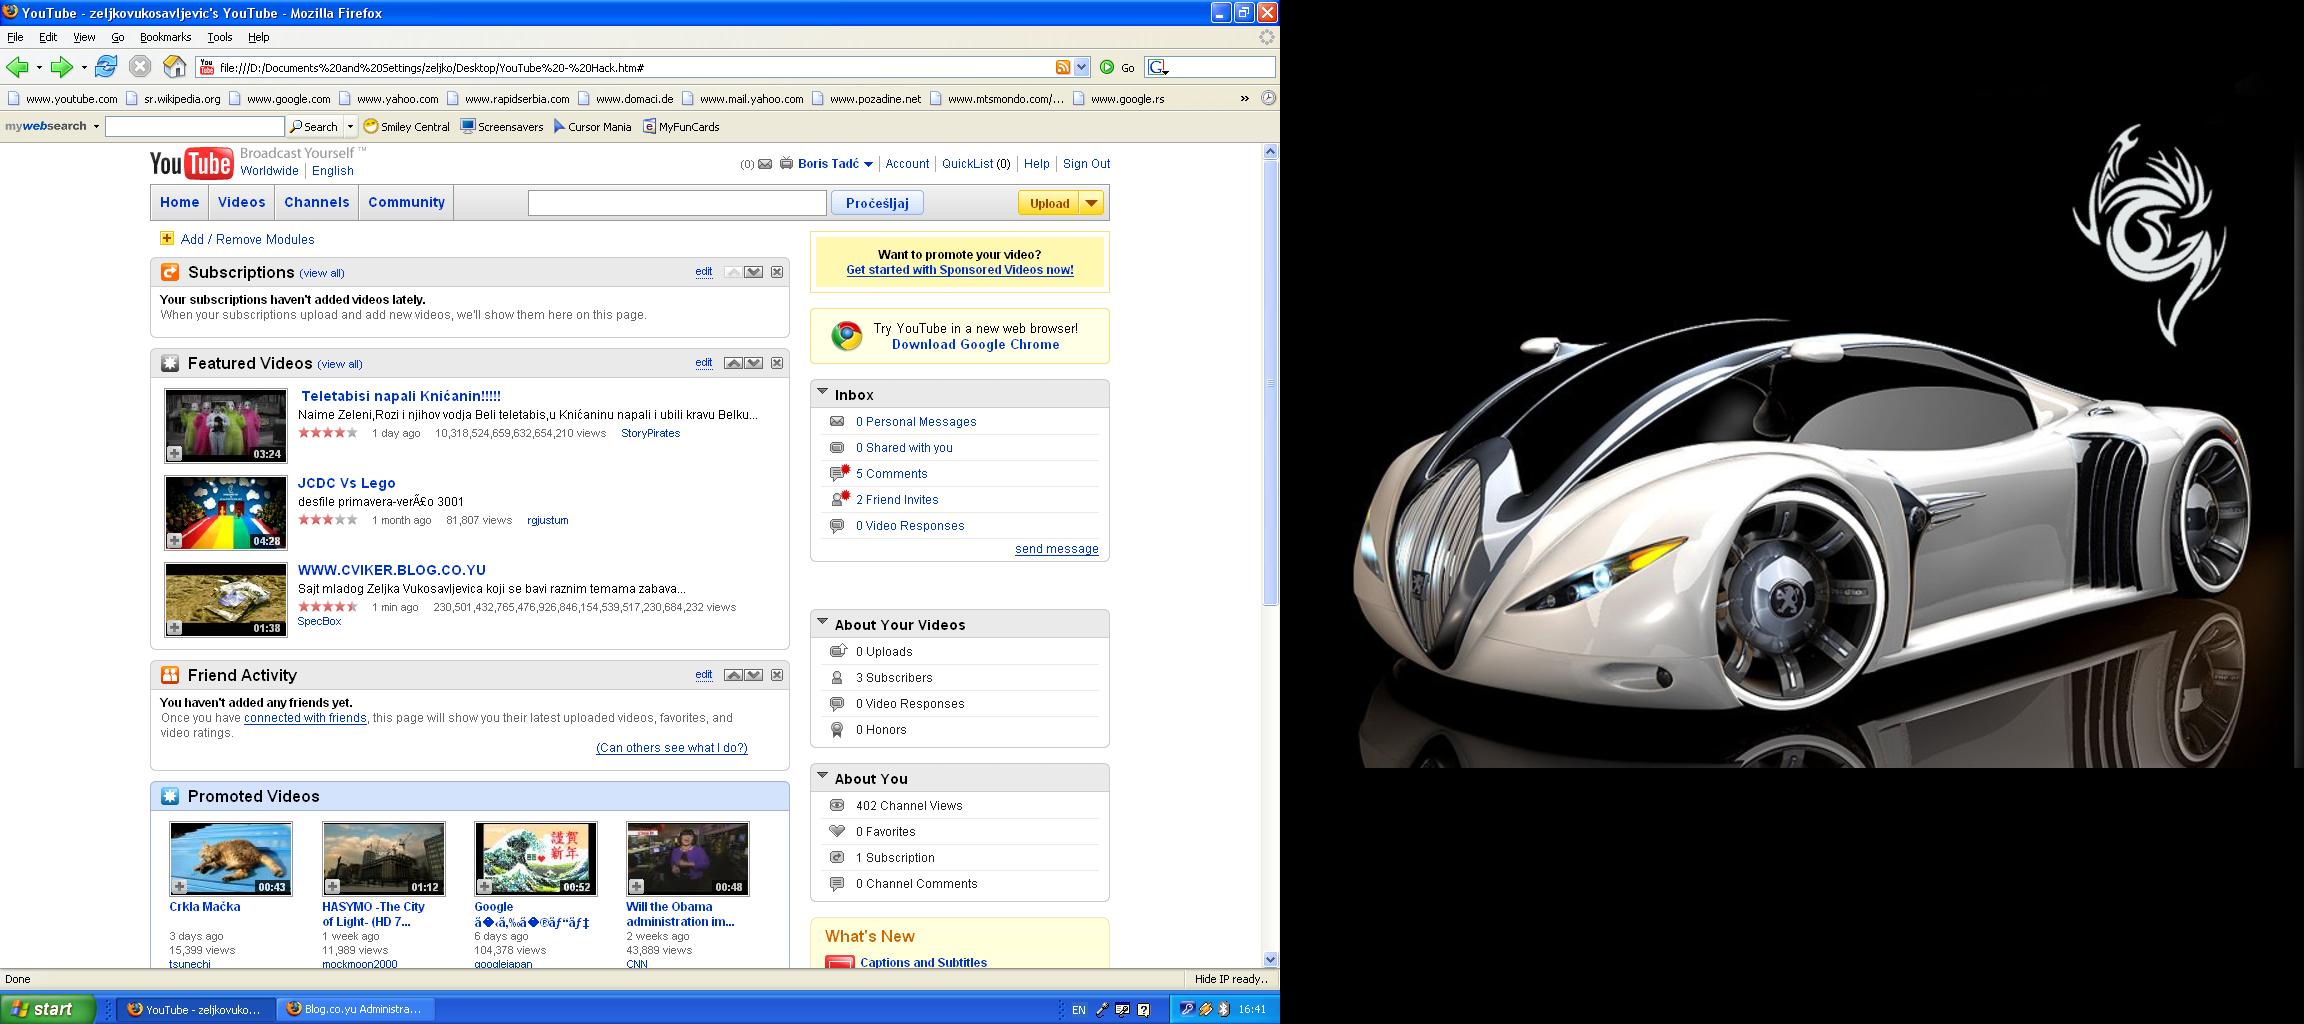This screenshot has height=1024, width=2304.
Task: Close the Subscriptions module
Action: point(777,272)
